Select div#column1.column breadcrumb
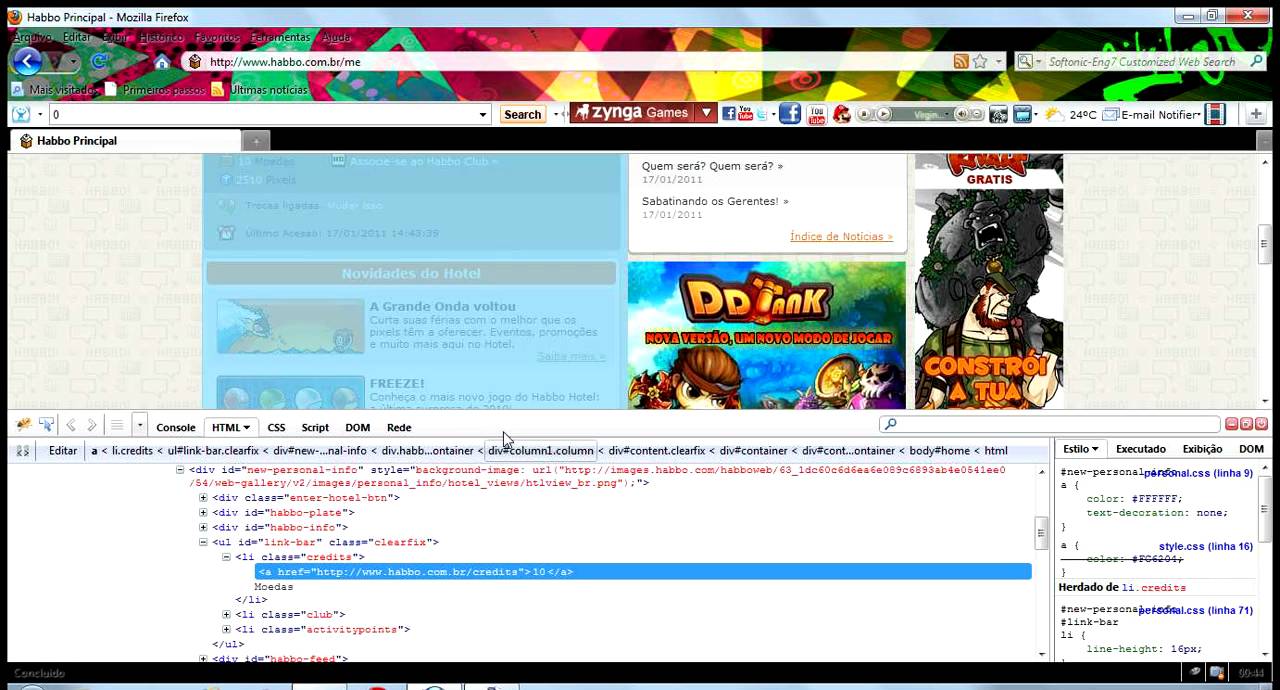Viewport: 1280px width, 690px height. (x=541, y=450)
